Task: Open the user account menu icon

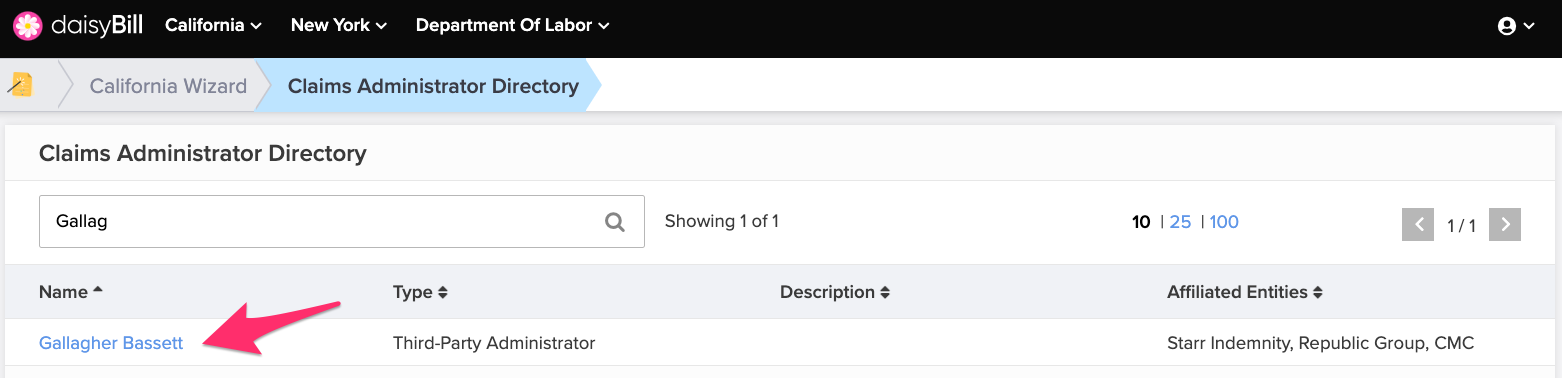Action: tap(1516, 27)
